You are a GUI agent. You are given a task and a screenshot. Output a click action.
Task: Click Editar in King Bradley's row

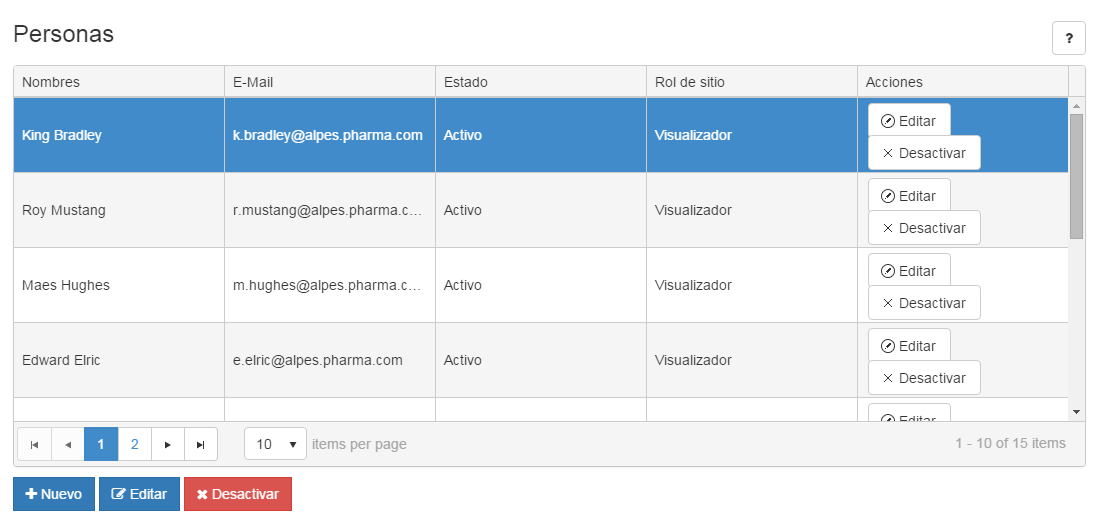909,121
